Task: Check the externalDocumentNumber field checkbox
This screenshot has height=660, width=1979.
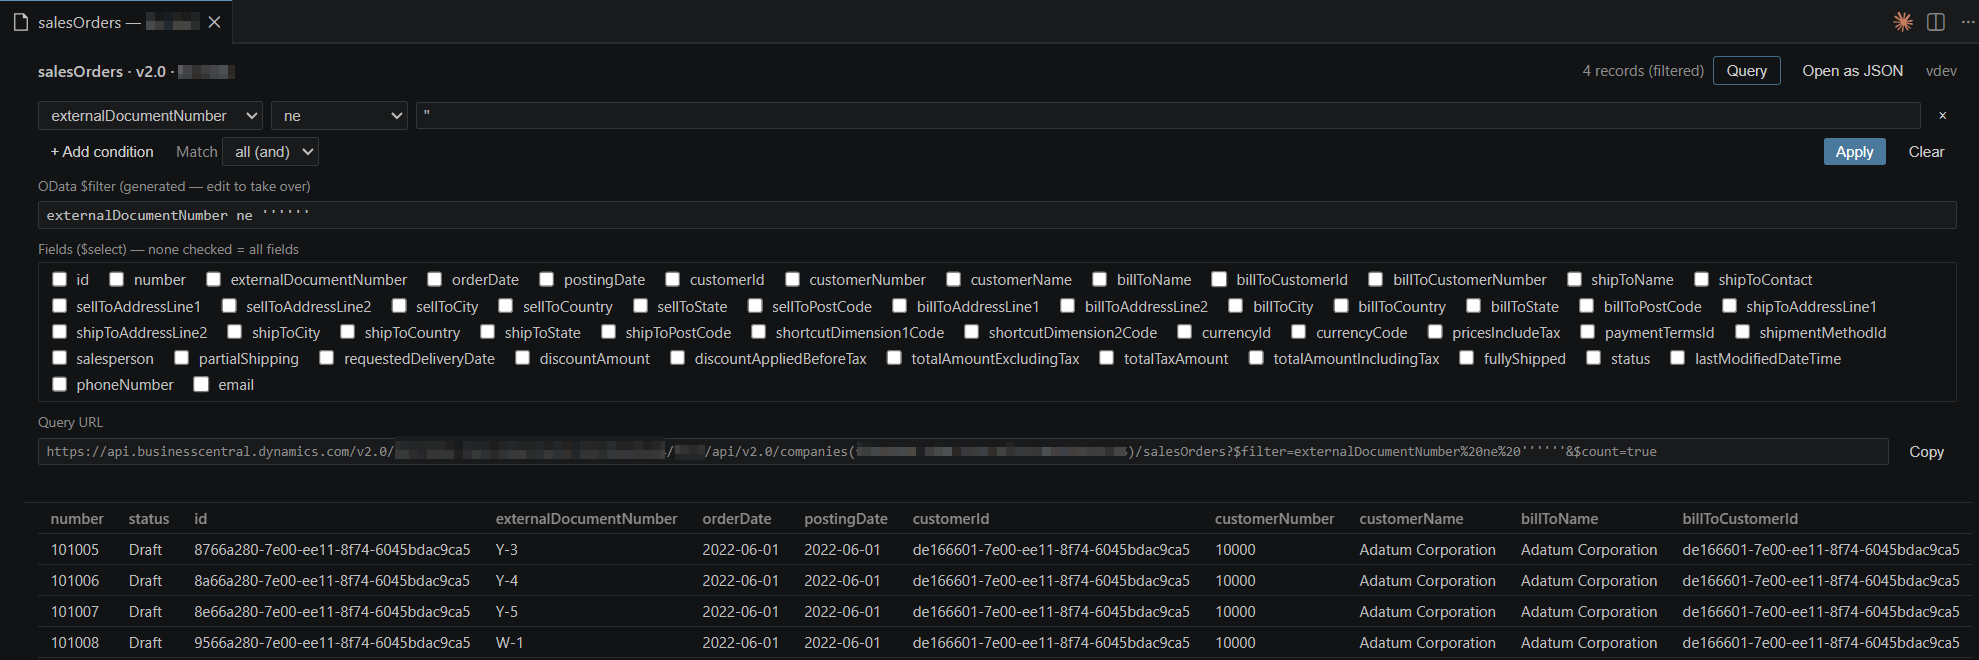Action: point(214,280)
